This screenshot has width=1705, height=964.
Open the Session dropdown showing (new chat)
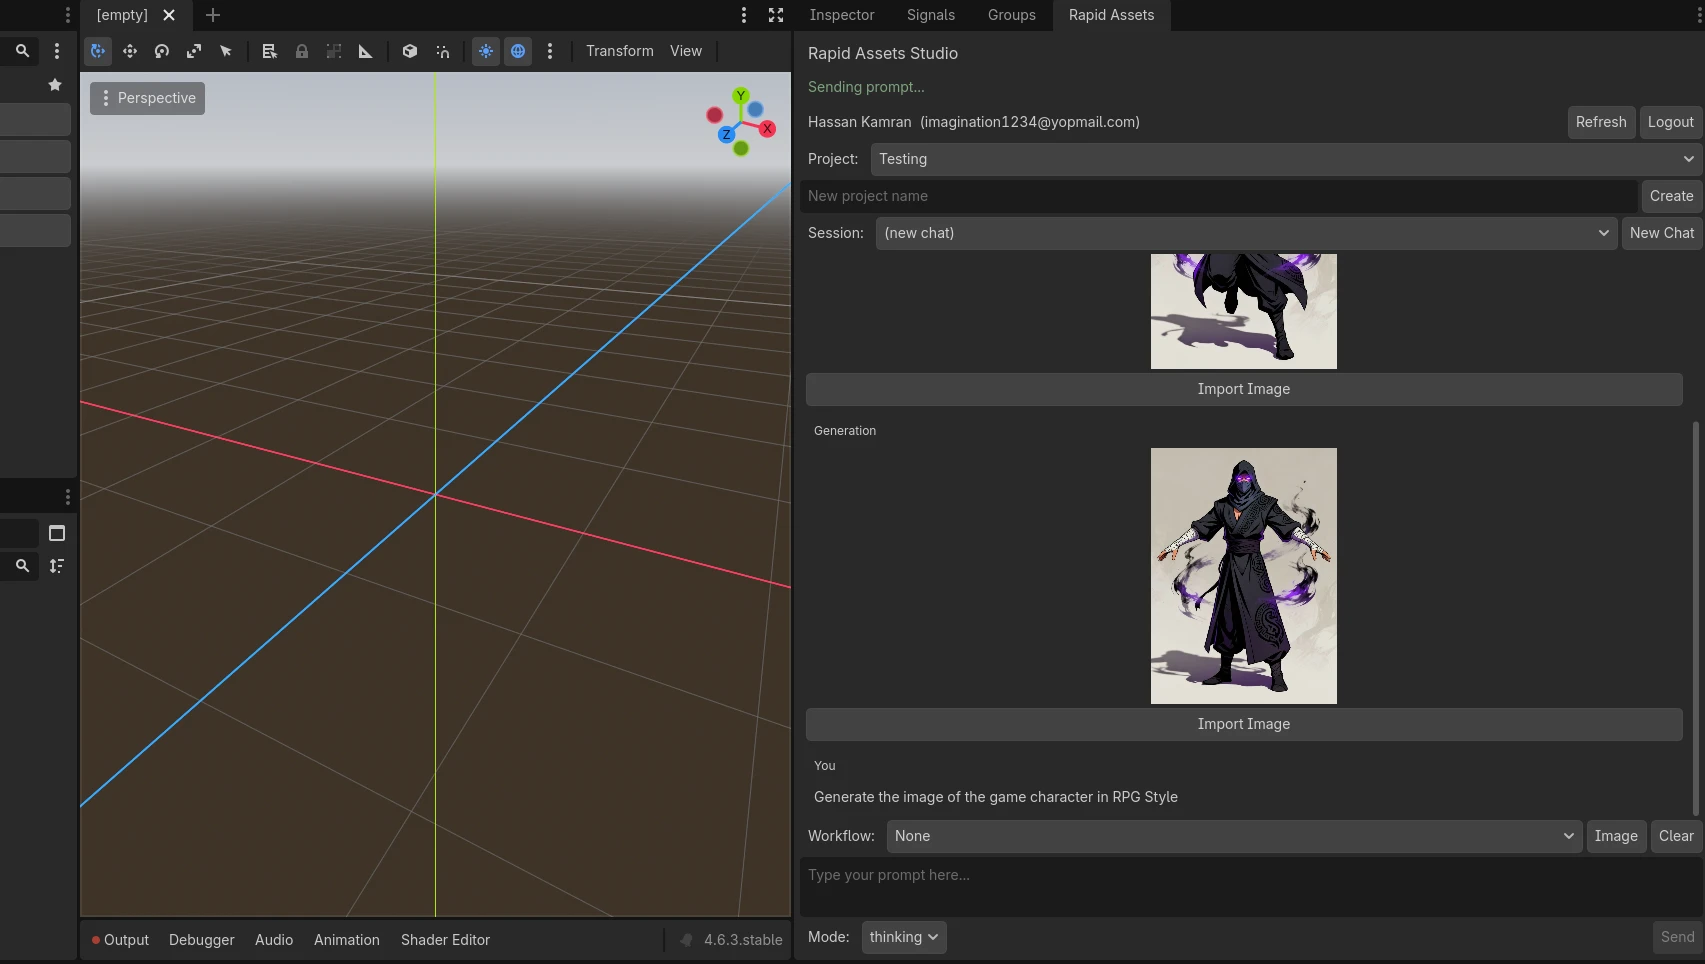pyautogui.click(x=1246, y=233)
